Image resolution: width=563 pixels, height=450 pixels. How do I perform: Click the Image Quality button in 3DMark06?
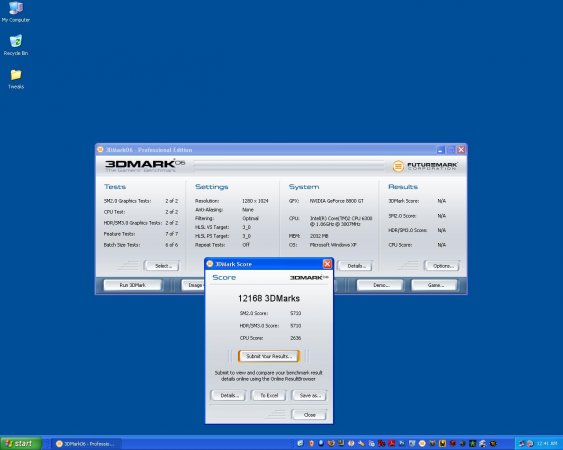click(x=193, y=285)
